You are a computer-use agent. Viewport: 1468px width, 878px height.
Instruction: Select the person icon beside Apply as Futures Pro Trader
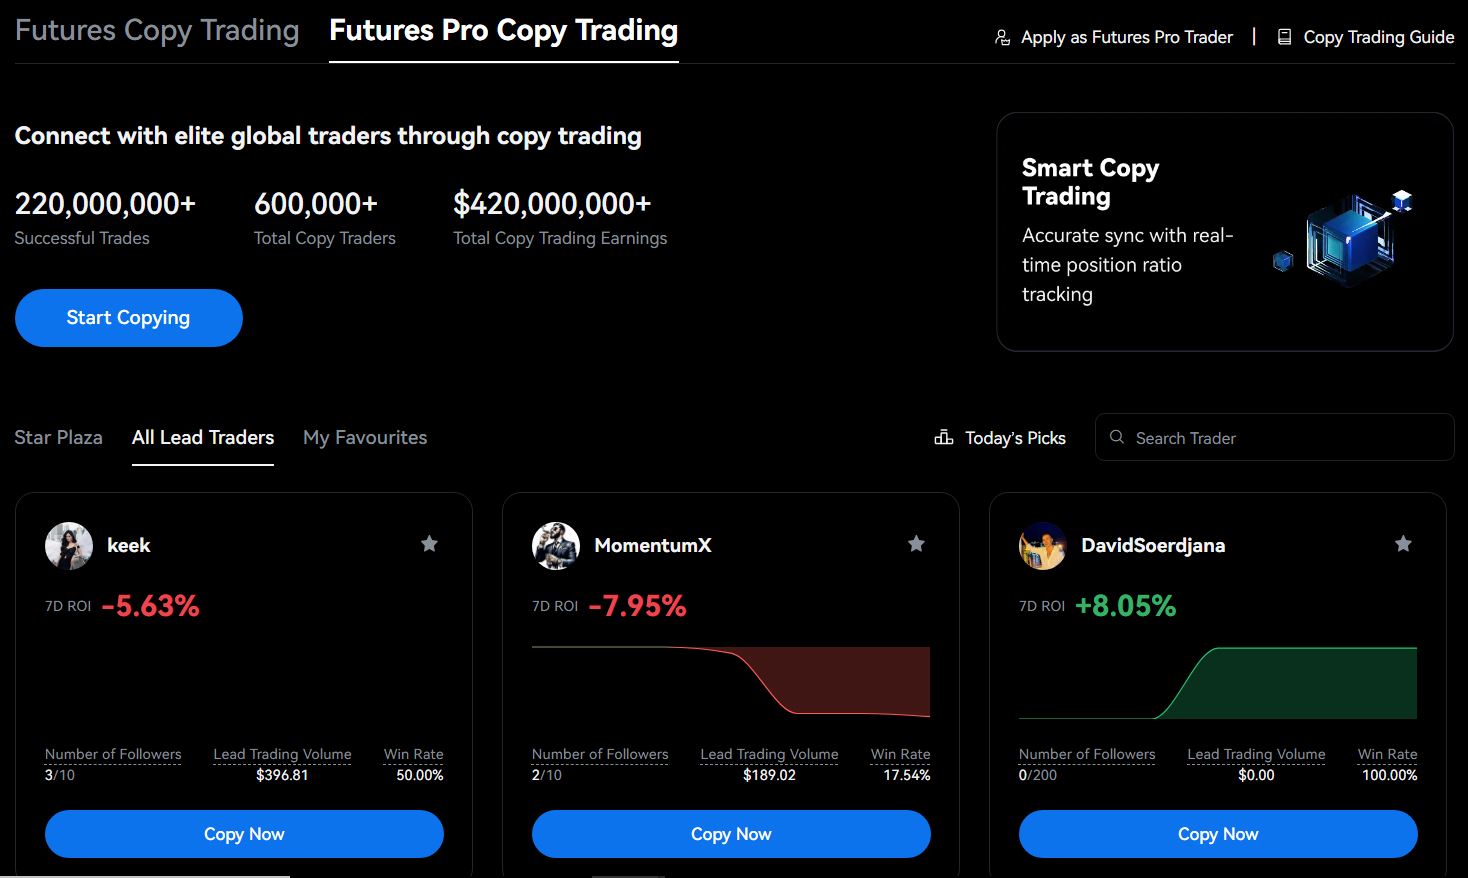(1001, 37)
